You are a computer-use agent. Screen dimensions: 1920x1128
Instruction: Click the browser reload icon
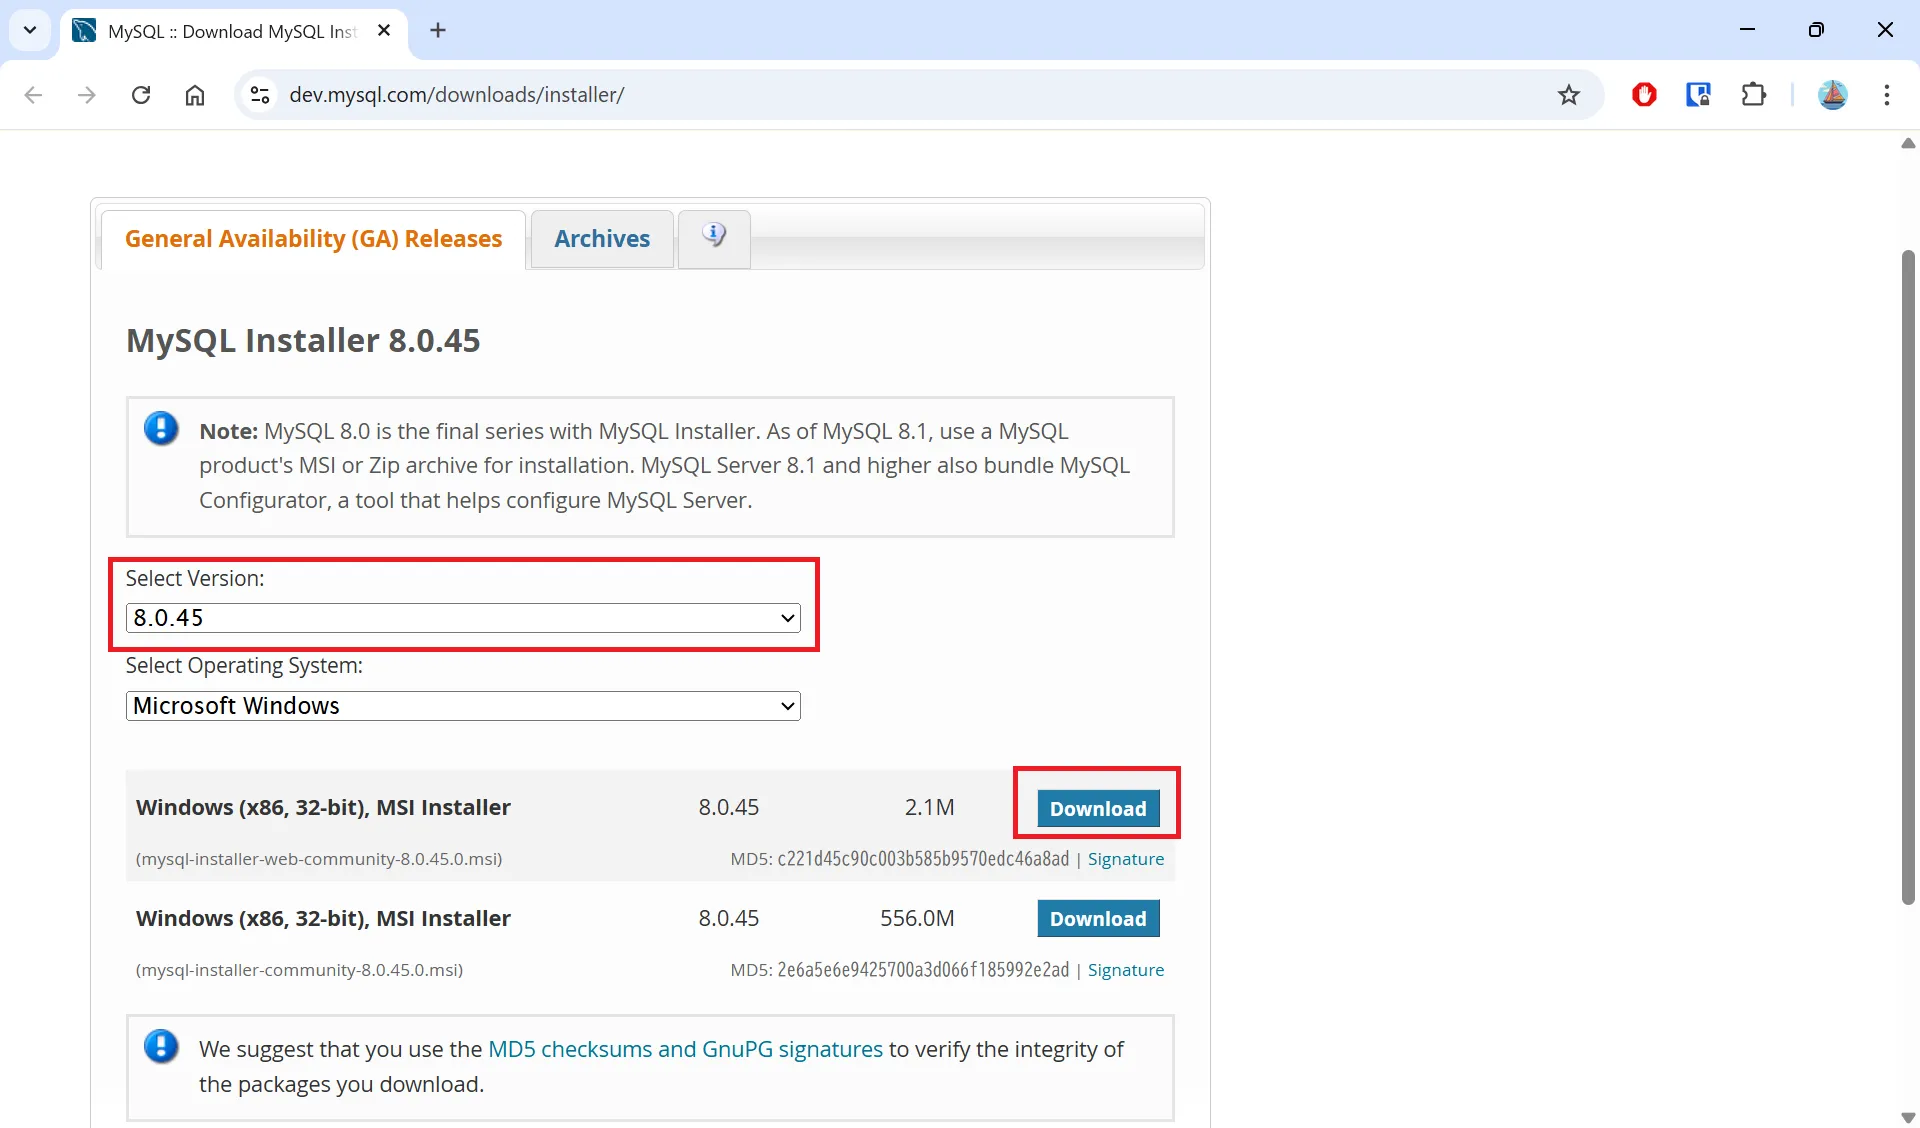(141, 95)
